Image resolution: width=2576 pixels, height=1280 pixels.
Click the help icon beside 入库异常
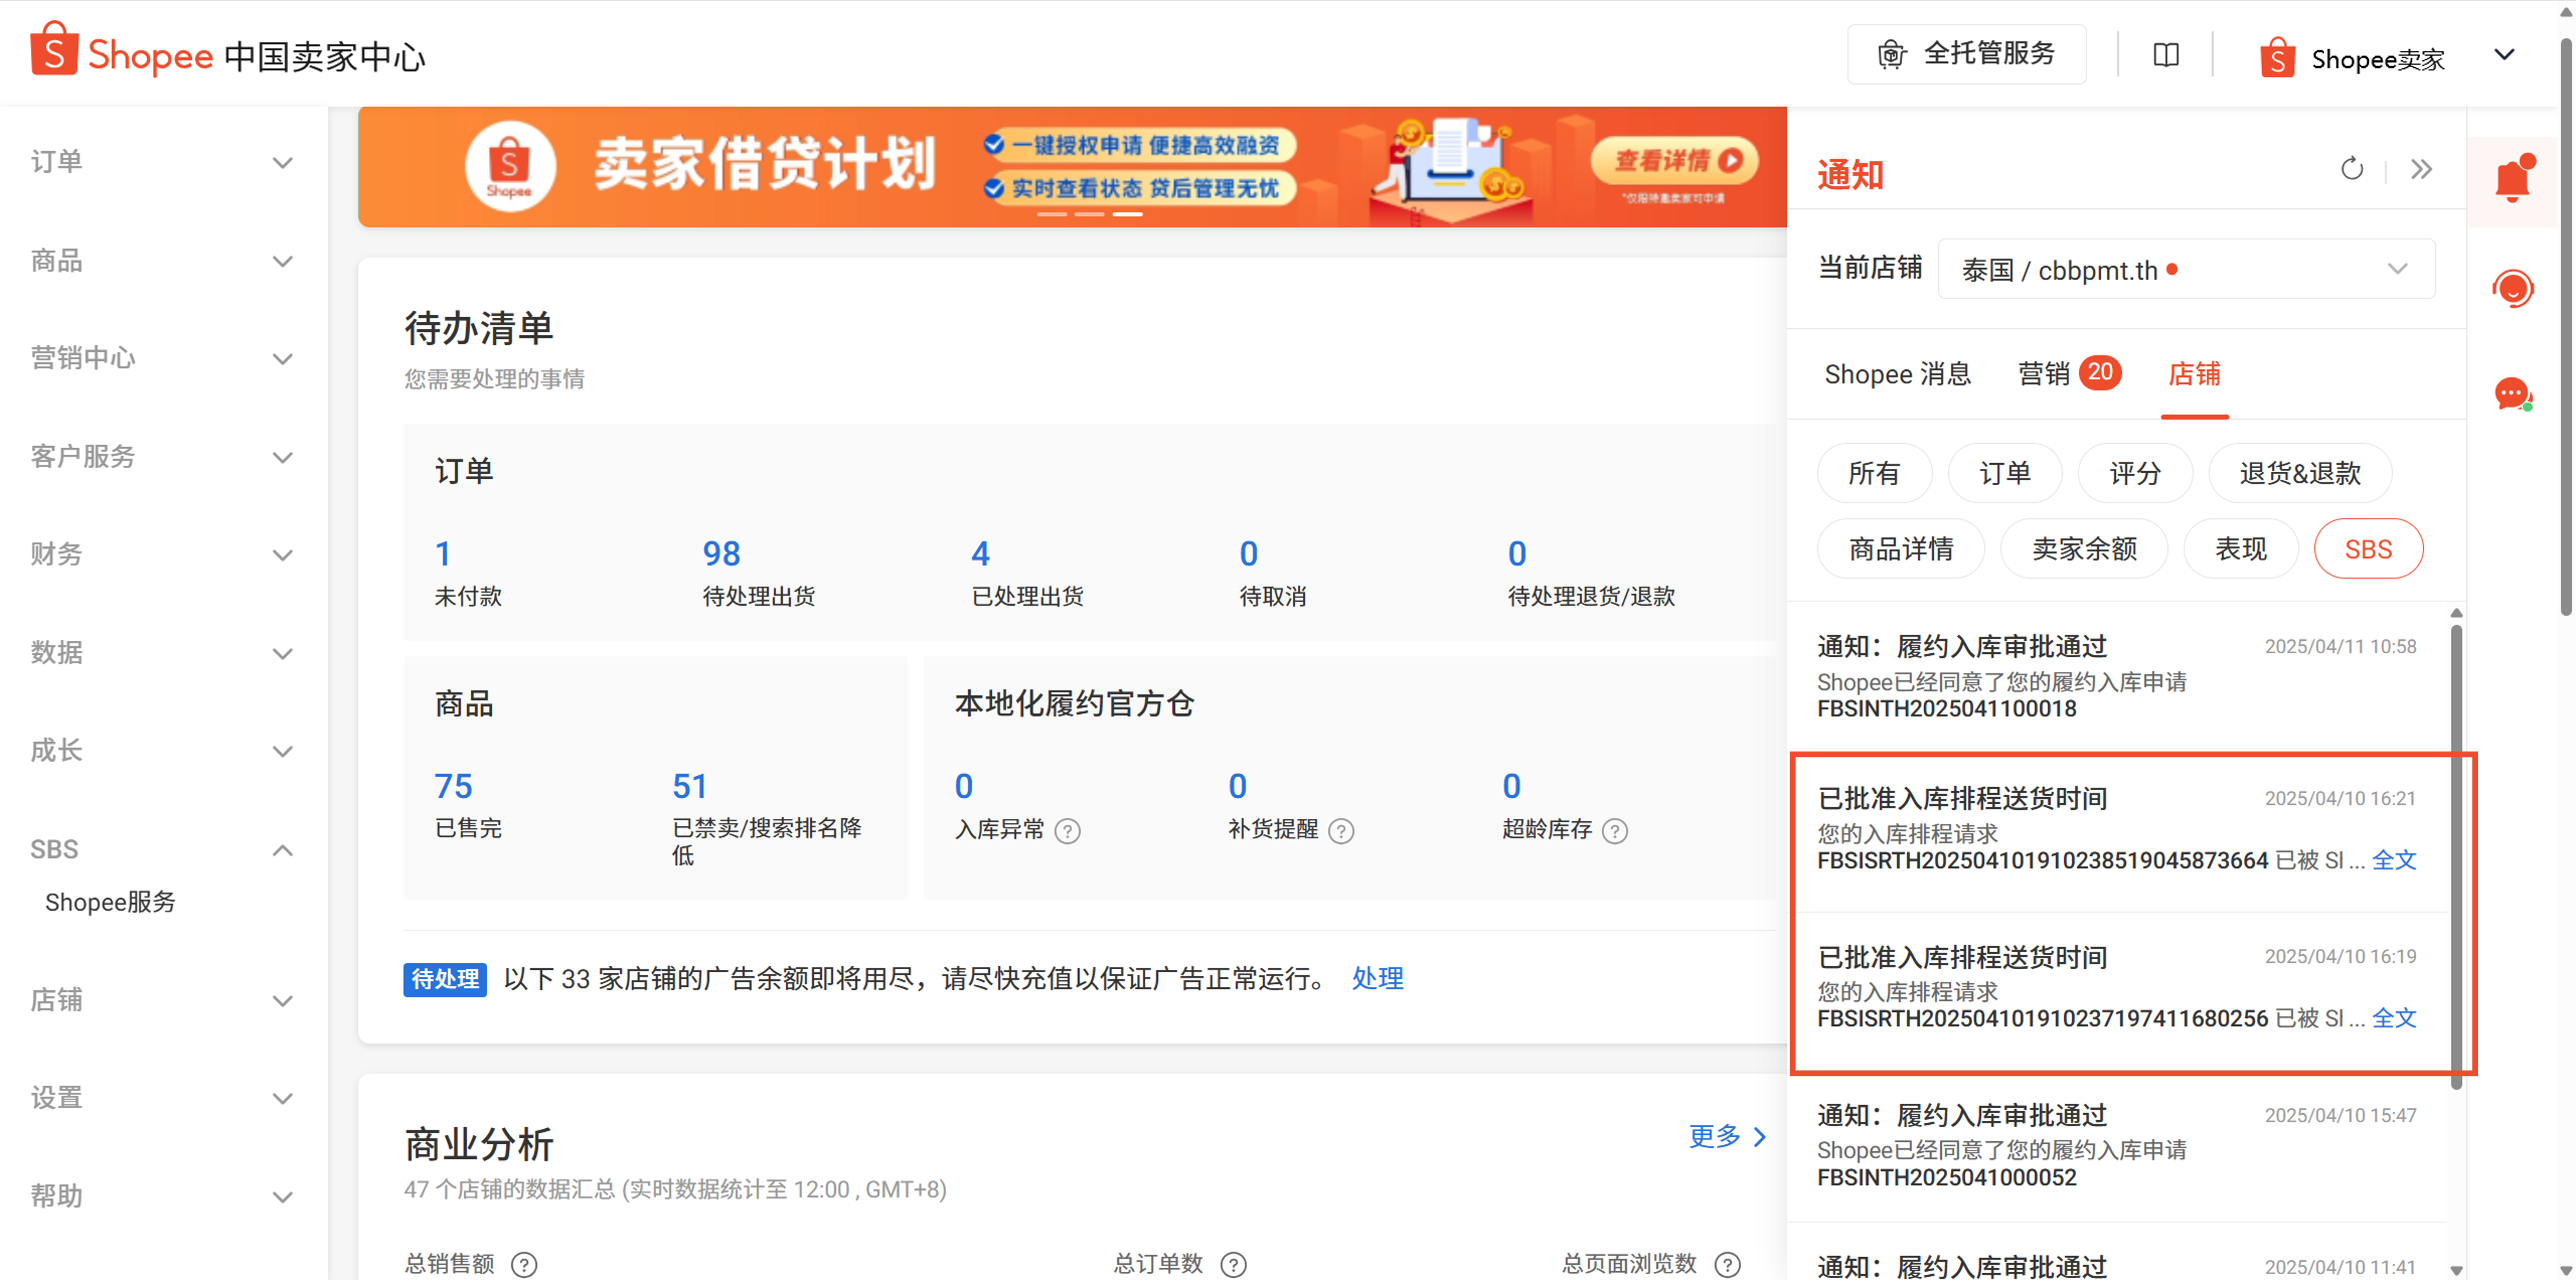1067,831
